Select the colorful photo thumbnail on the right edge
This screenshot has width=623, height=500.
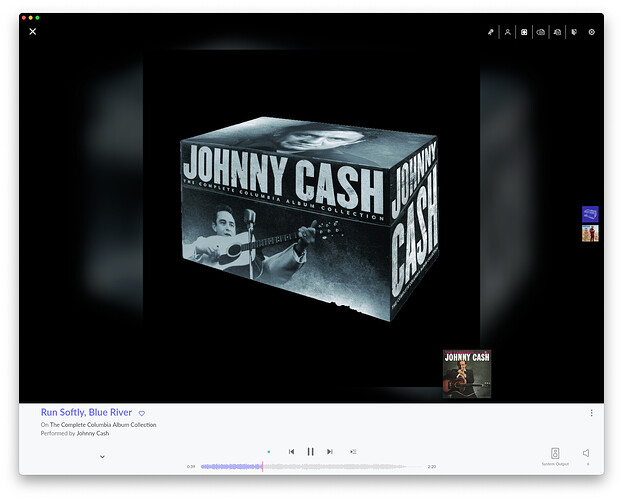pyautogui.click(x=590, y=233)
